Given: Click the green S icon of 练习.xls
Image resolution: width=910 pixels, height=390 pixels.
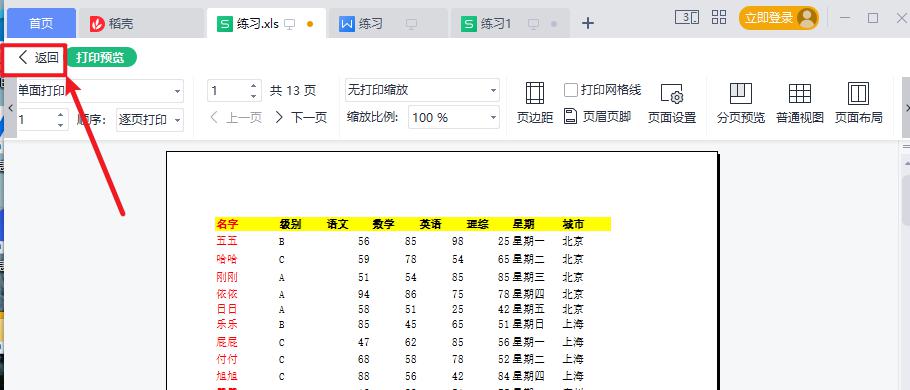Looking at the screenshot, I should [225, 24].
